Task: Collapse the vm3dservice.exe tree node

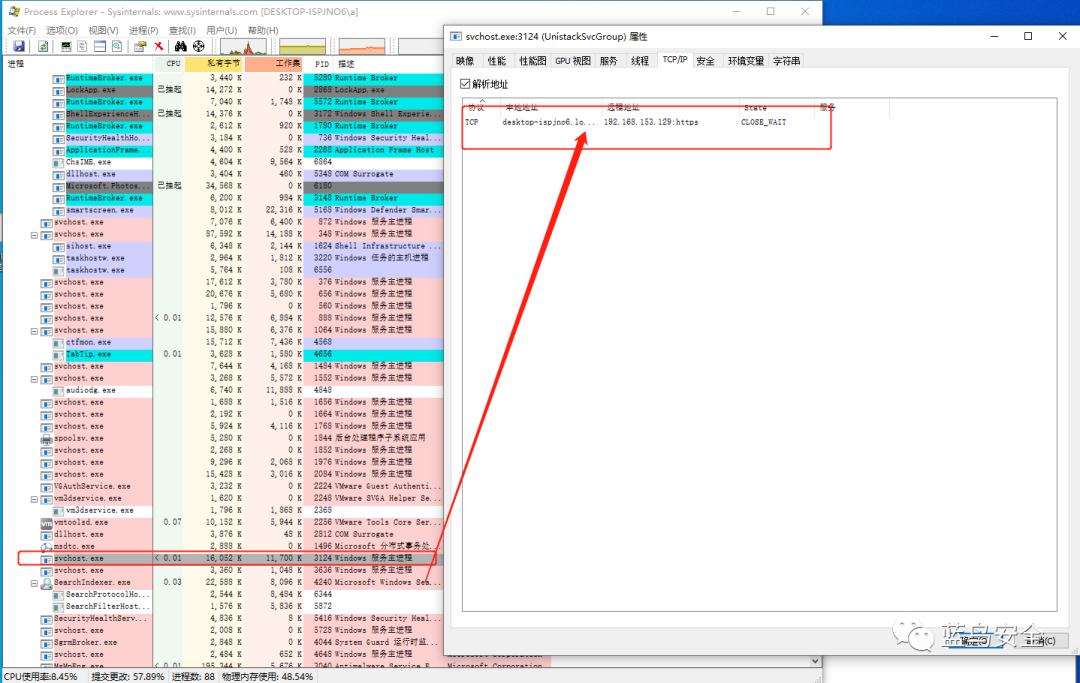Action: (x=34, y=499)
